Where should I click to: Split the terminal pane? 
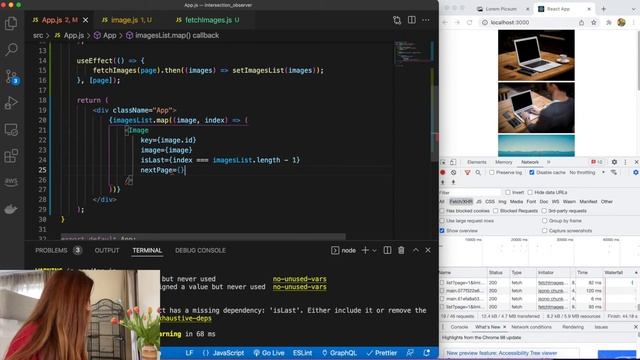point(387,250)
